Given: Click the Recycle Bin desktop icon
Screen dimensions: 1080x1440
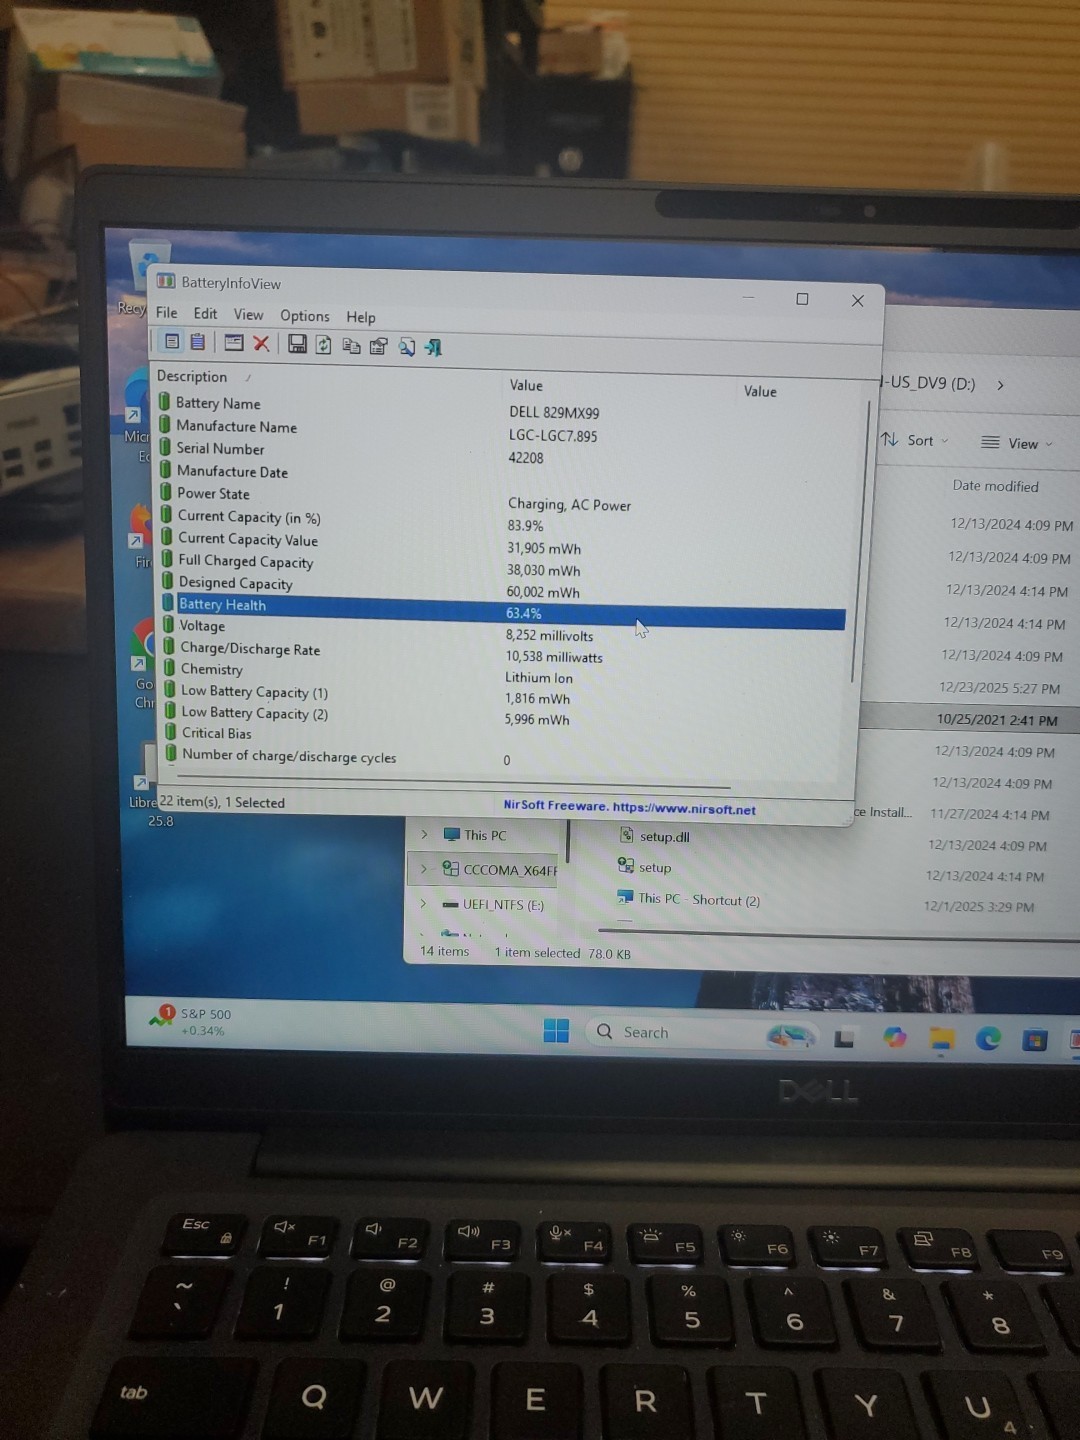Looking at the screenshot, I should pyautogui.click(x=150, y=263).
